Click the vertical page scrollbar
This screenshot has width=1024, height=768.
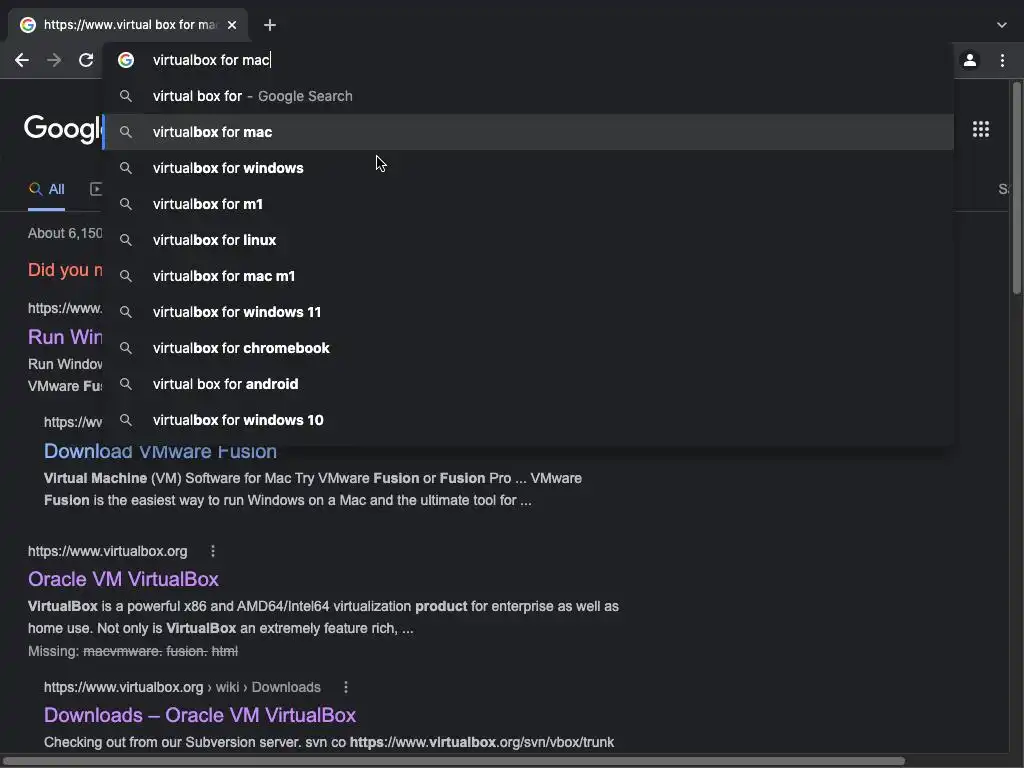pyautogui.click(x=1016, y=188)
